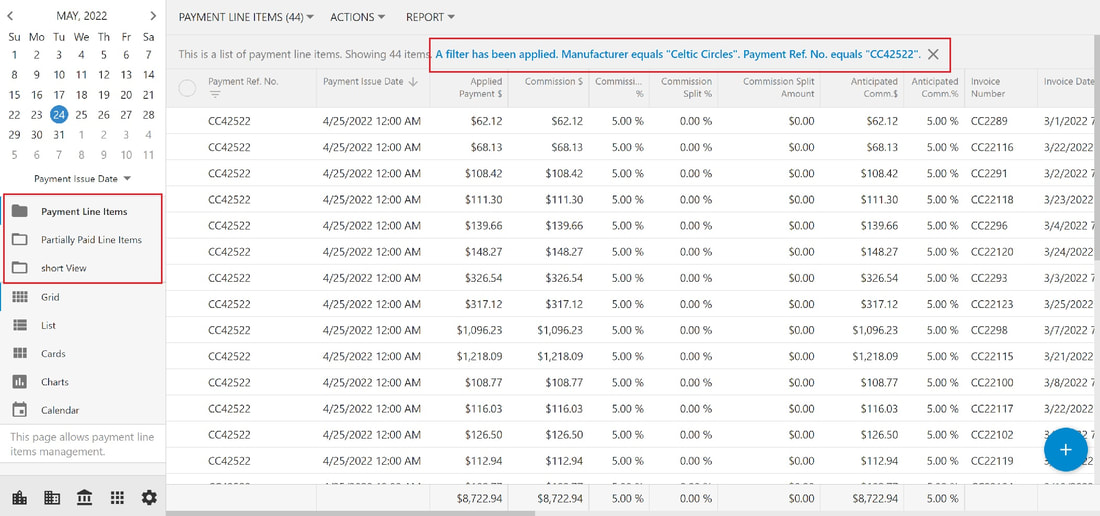Toggle the select-all circle in table header
The image size is (1100, 516).
click(187, 88)
